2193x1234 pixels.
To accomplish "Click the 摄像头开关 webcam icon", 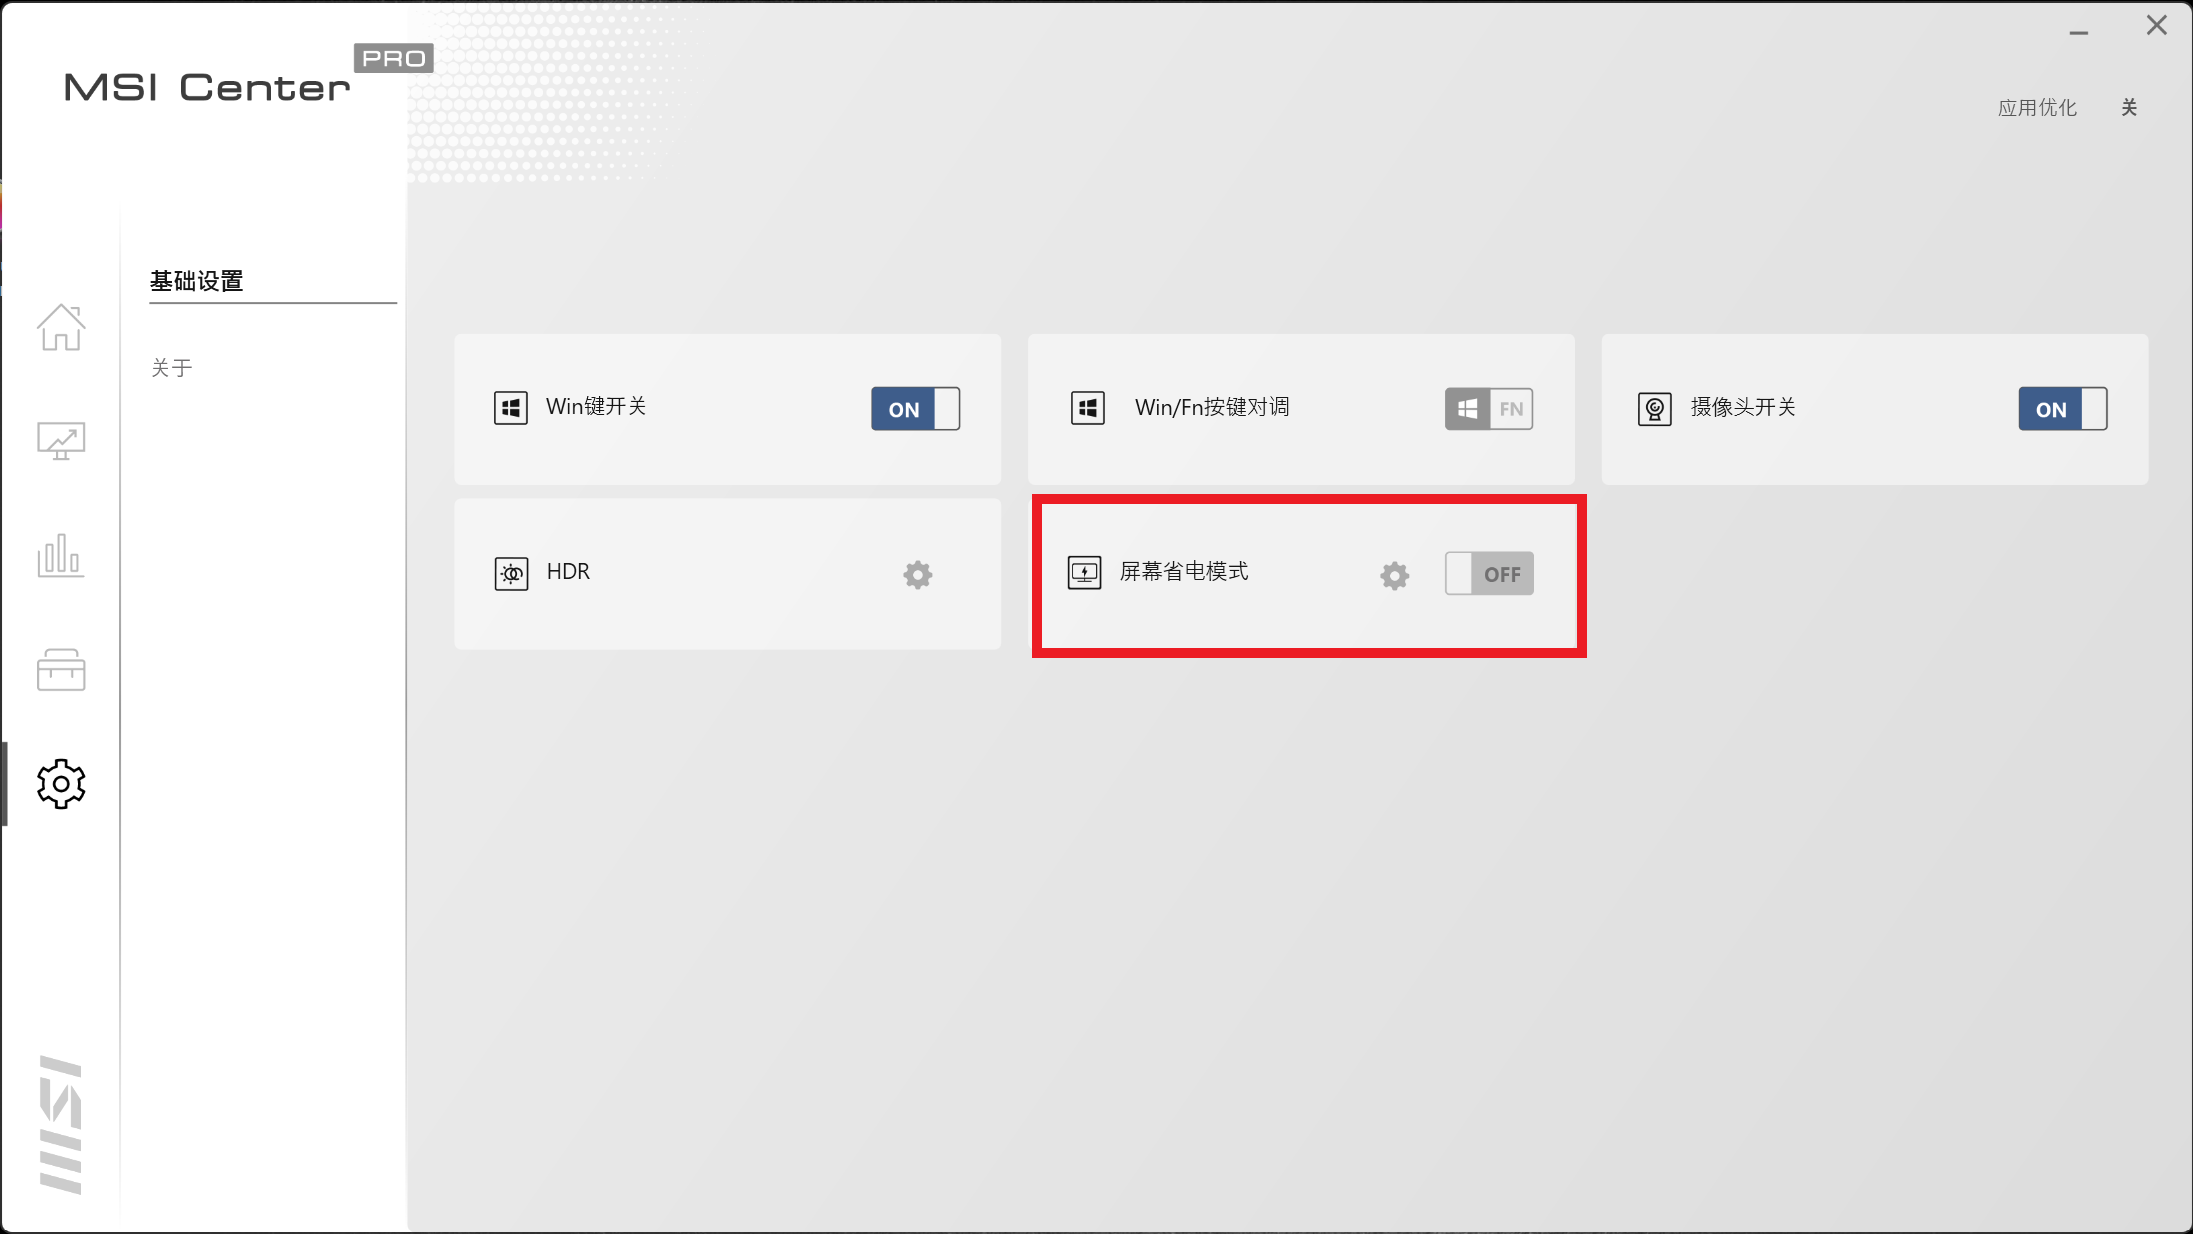I will click(1654, 409).
